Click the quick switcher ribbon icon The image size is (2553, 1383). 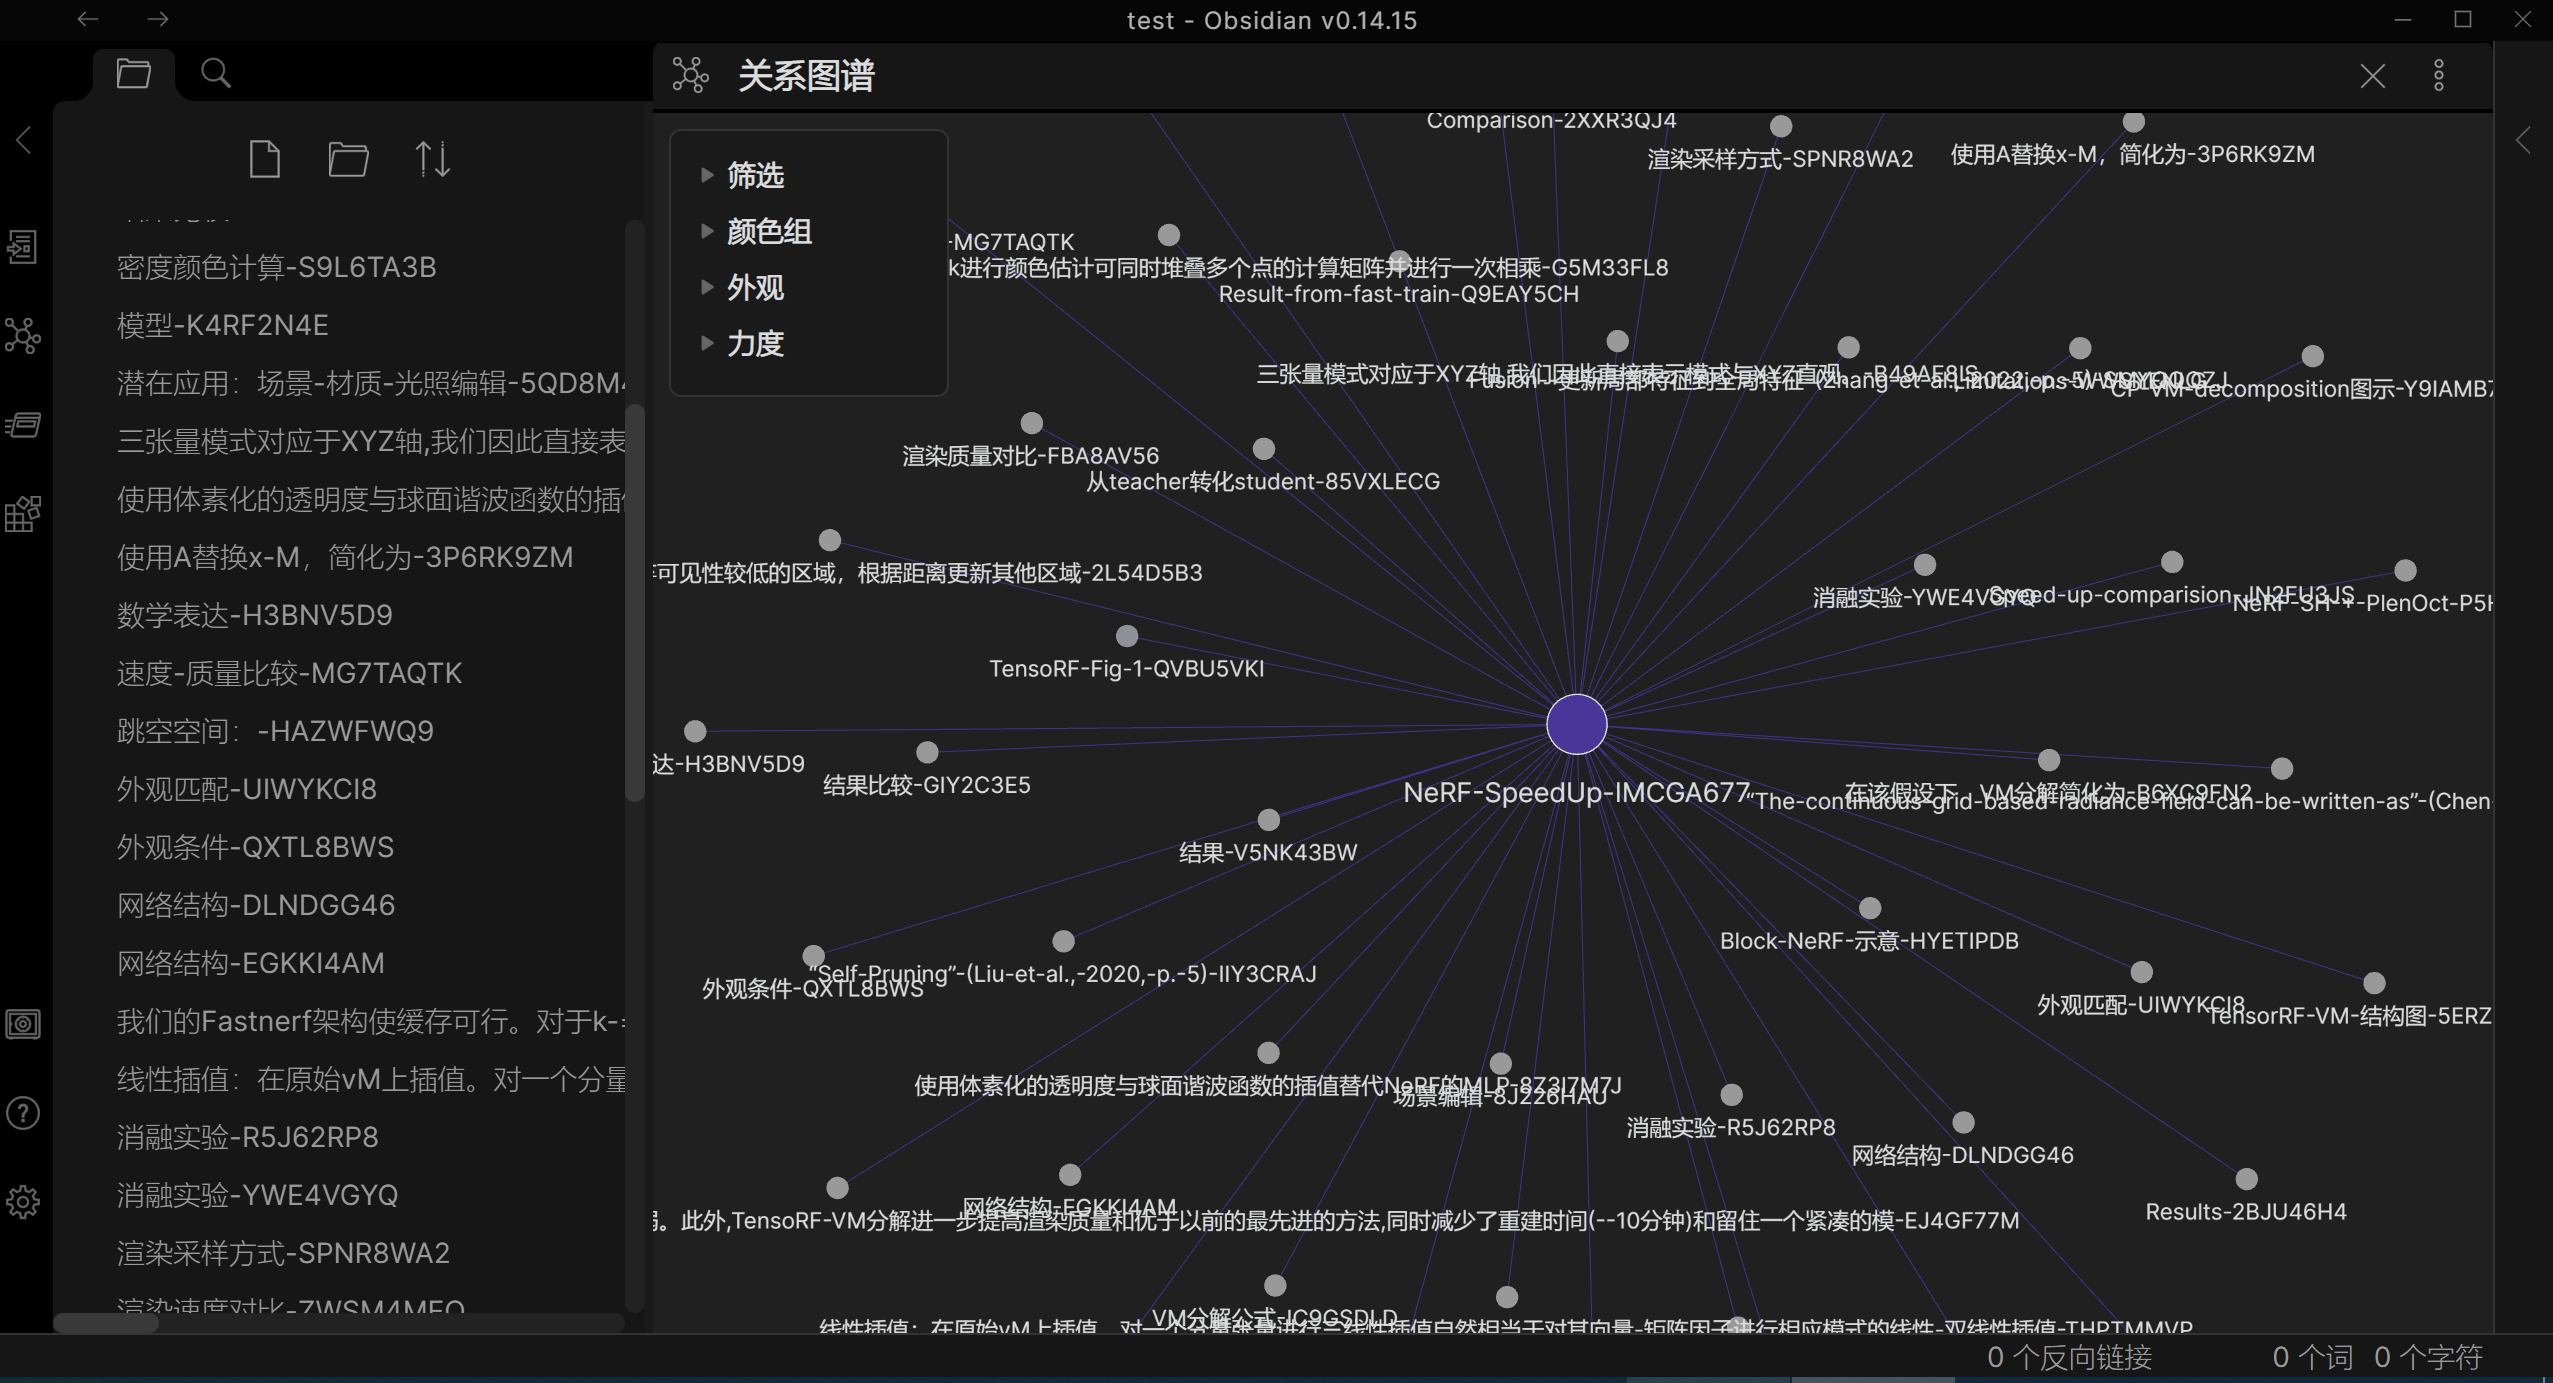(x=23, y=247)
